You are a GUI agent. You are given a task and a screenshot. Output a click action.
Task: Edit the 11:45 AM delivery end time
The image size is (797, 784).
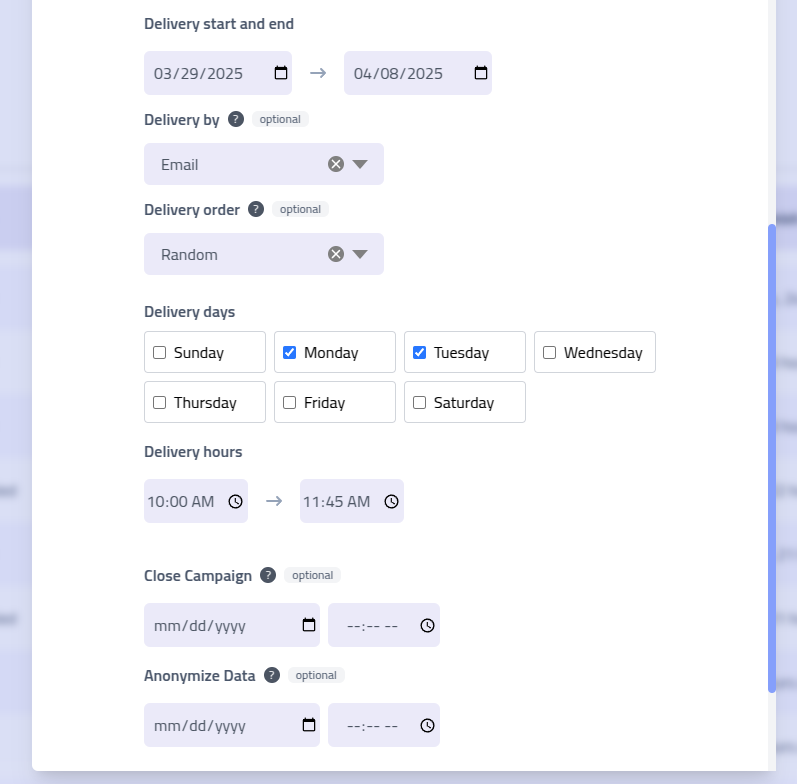pos(352,501)
